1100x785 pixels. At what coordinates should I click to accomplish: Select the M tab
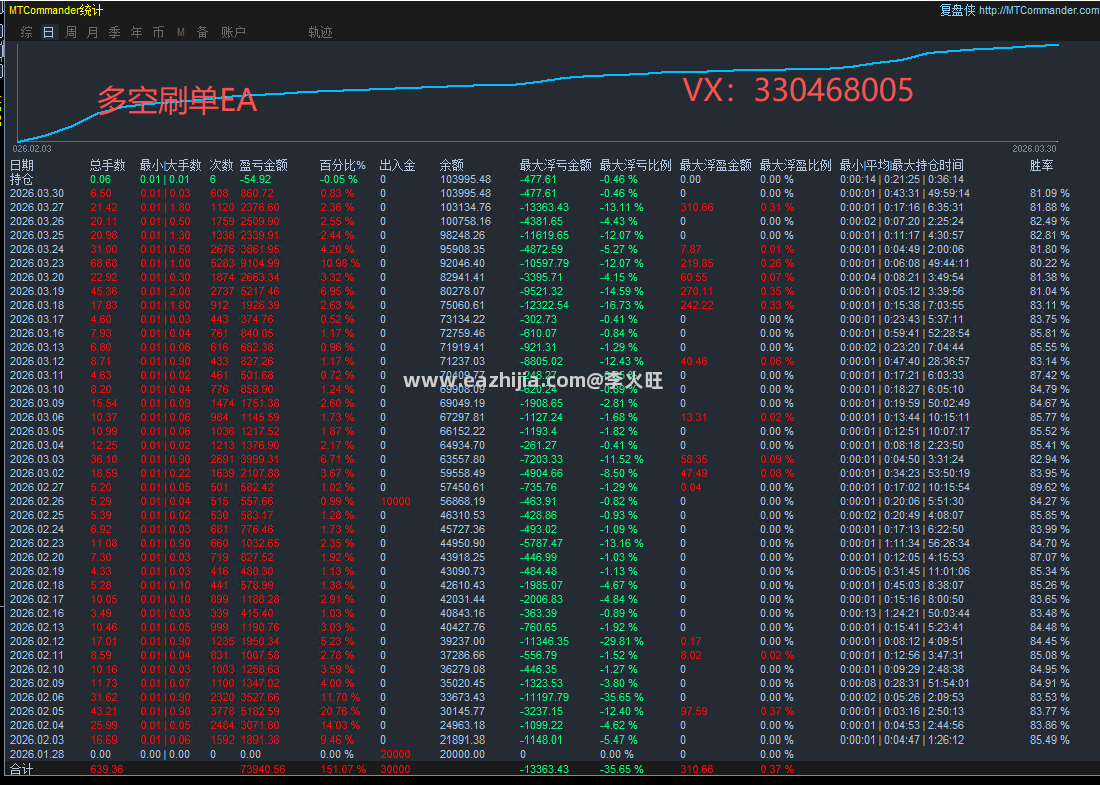[x=180, y=32]
